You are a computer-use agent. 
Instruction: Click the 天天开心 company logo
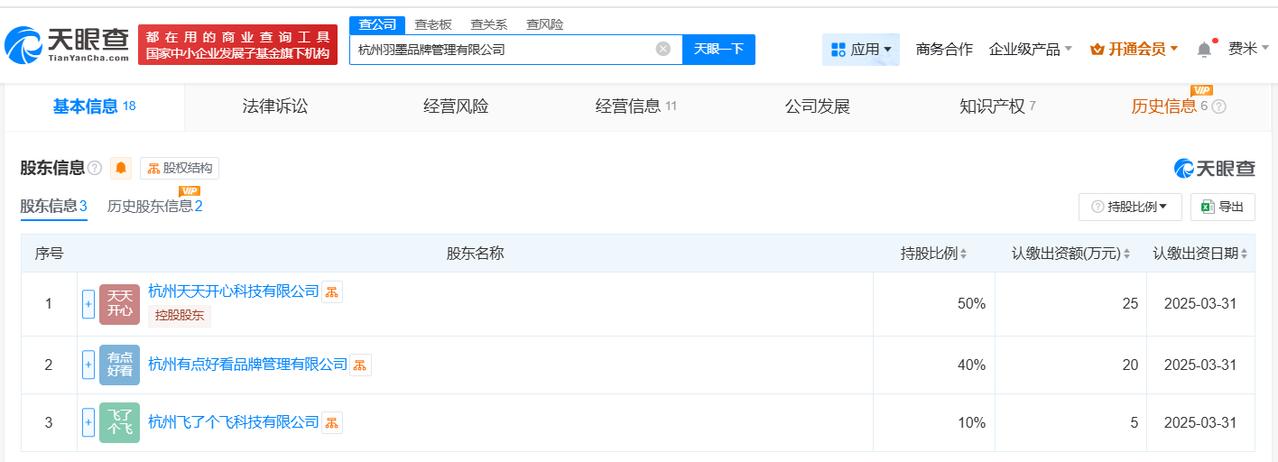pos(119,304)
